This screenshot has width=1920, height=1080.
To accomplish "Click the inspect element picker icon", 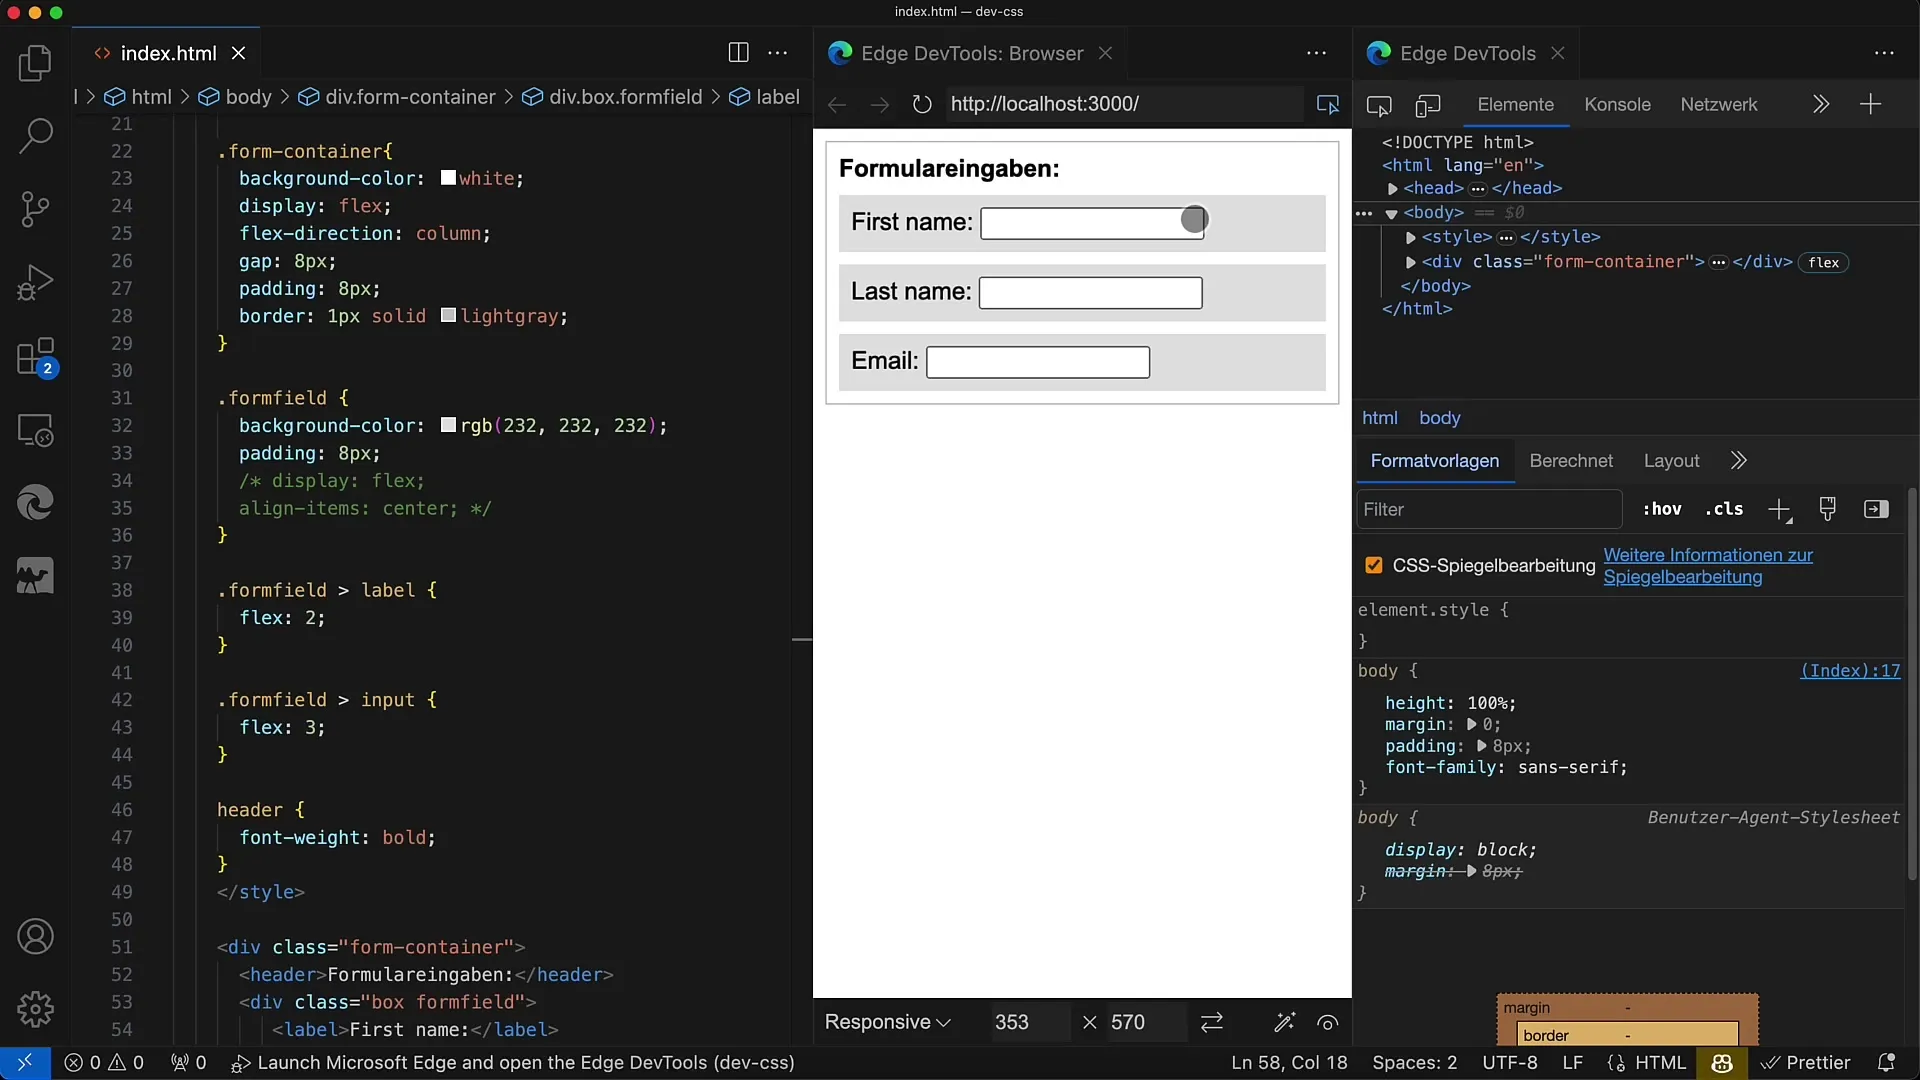I will pos(1379,105).
